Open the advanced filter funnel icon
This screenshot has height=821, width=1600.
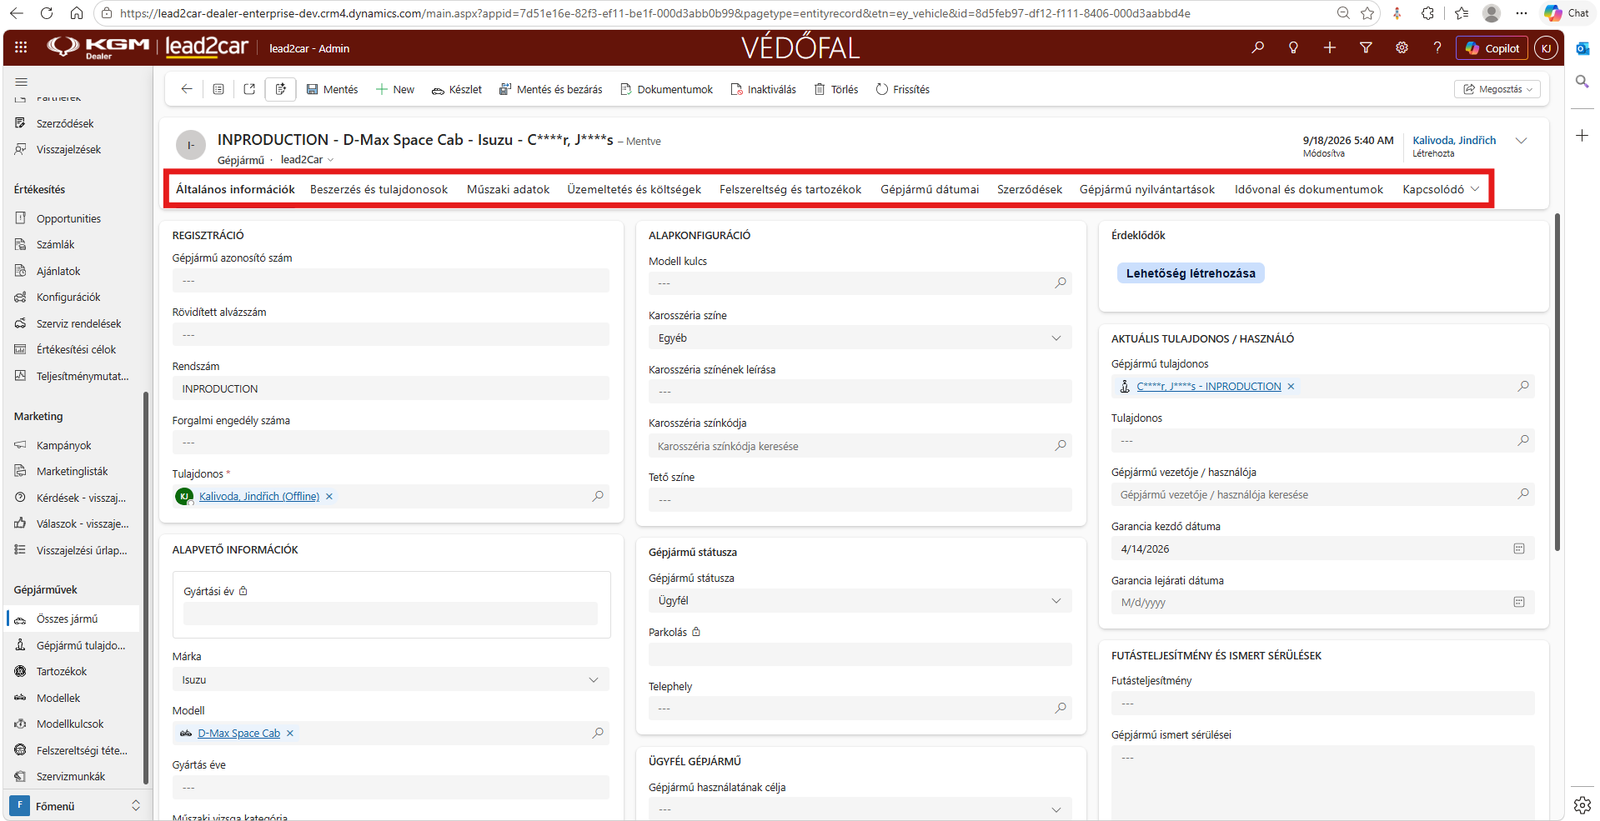tap(1366, 47)
